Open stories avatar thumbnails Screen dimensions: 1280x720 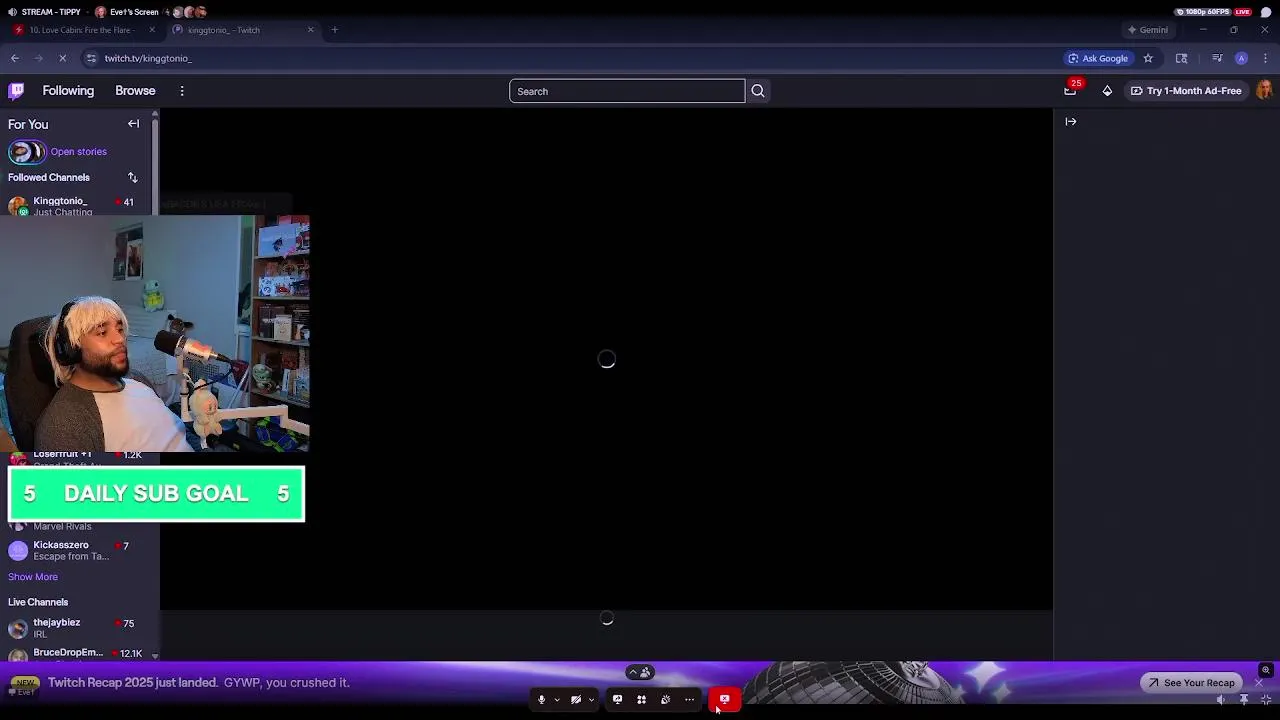point(27,152)
